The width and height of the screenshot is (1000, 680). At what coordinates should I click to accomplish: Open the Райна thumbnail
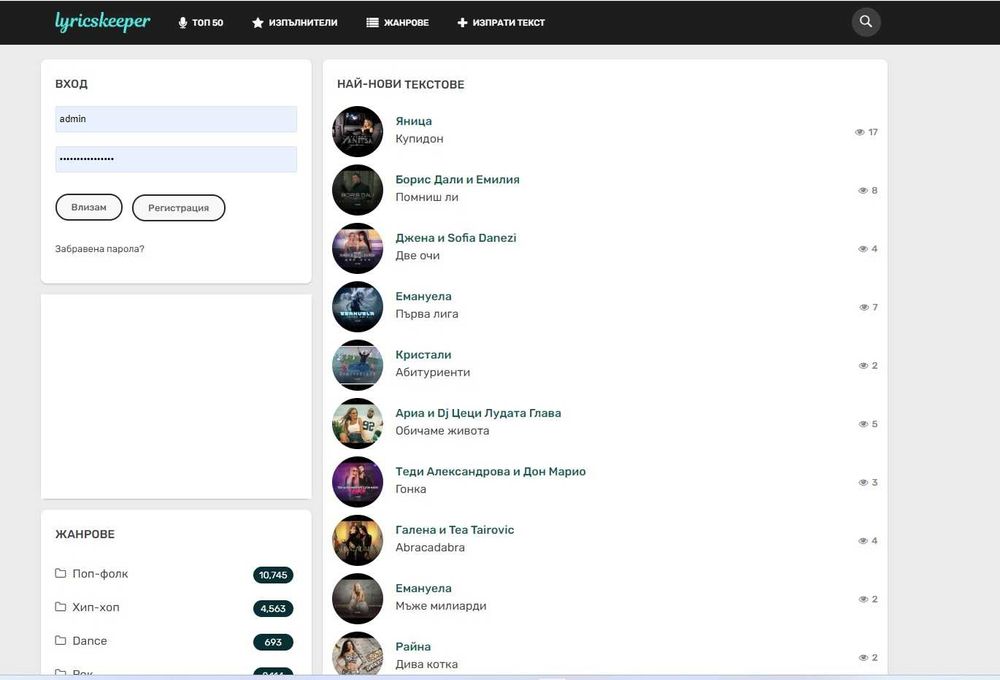pos(358,654)
